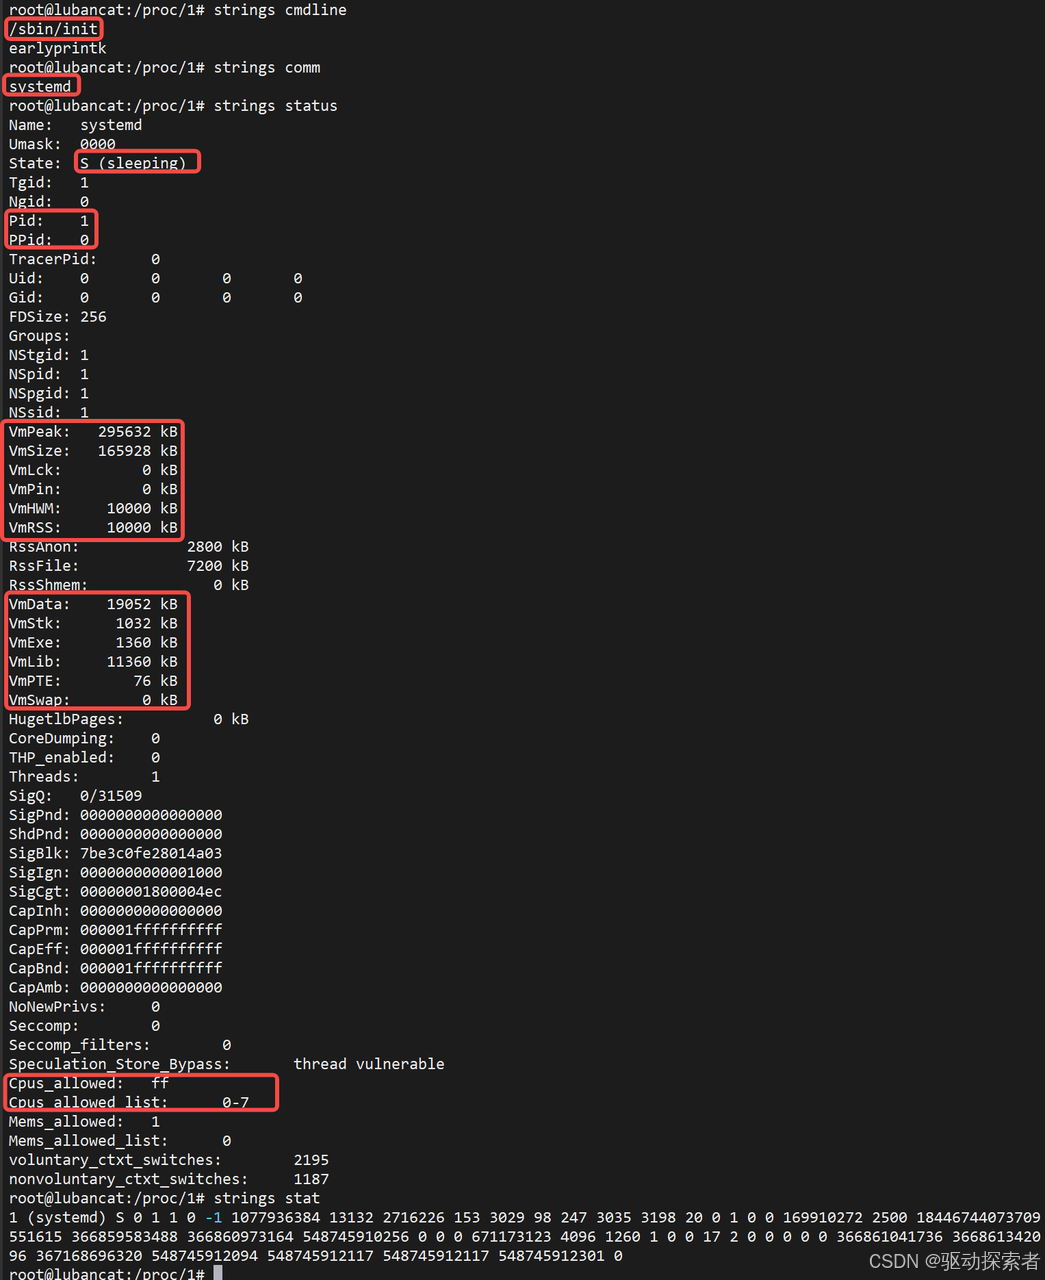Select the 'SigQ: 0/31509' line

(x=76, y=796)
